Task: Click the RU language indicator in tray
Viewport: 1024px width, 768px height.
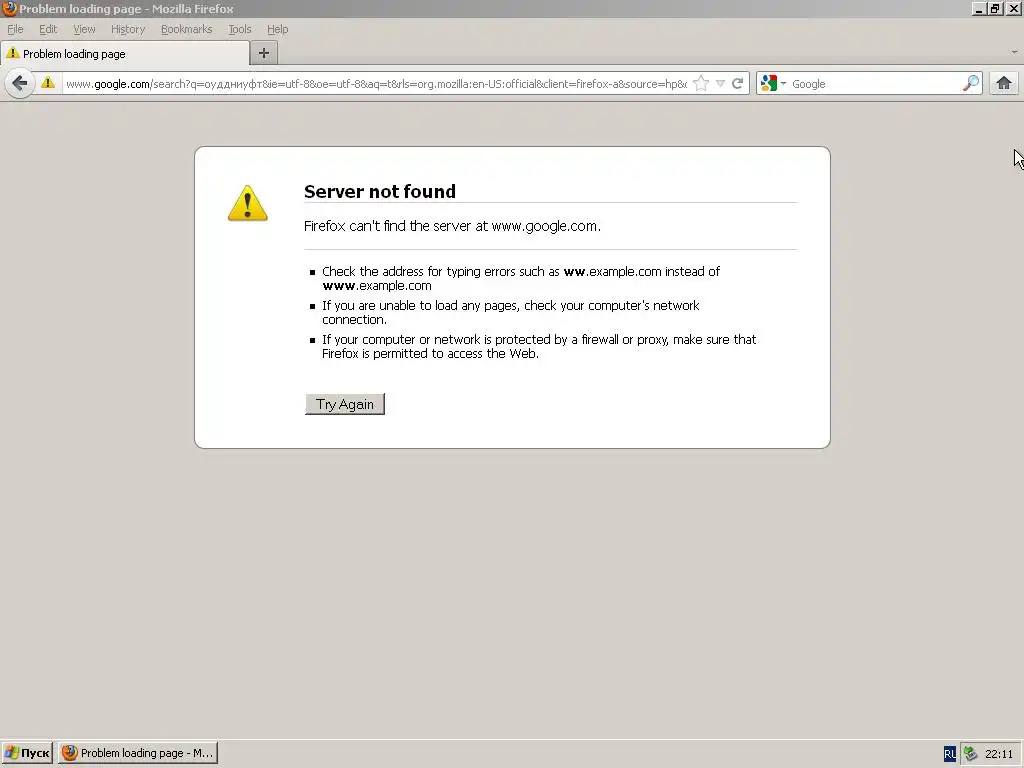Action: 950,754
